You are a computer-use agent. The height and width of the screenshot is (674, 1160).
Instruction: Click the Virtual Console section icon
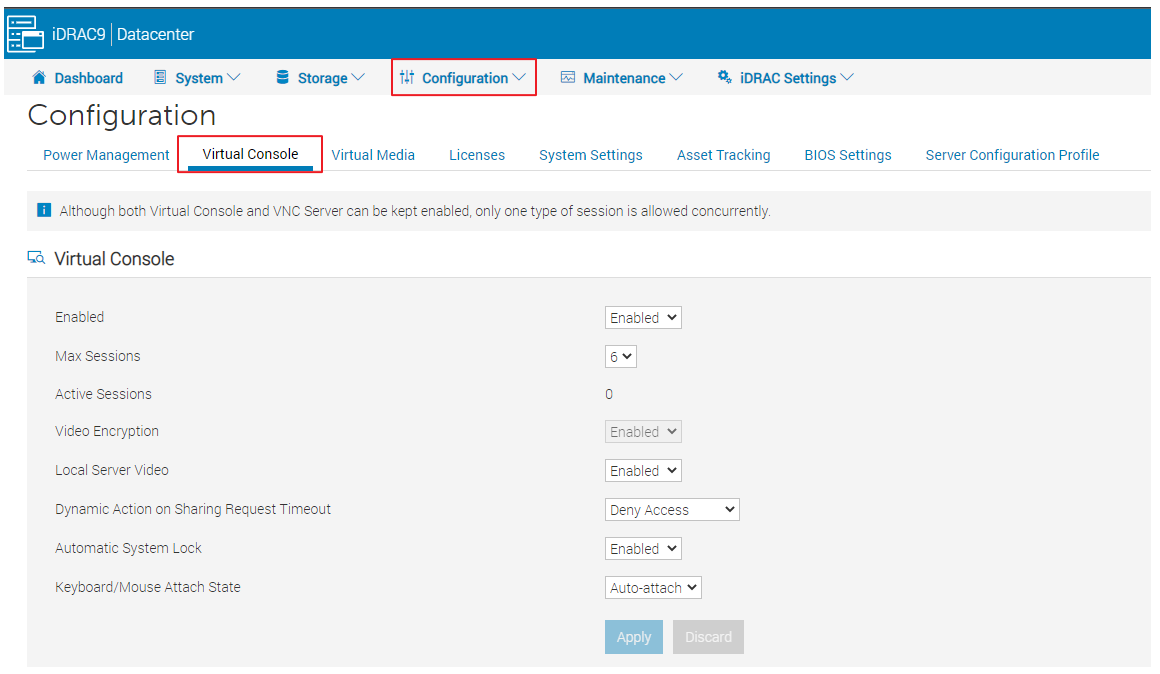(35, 257)
